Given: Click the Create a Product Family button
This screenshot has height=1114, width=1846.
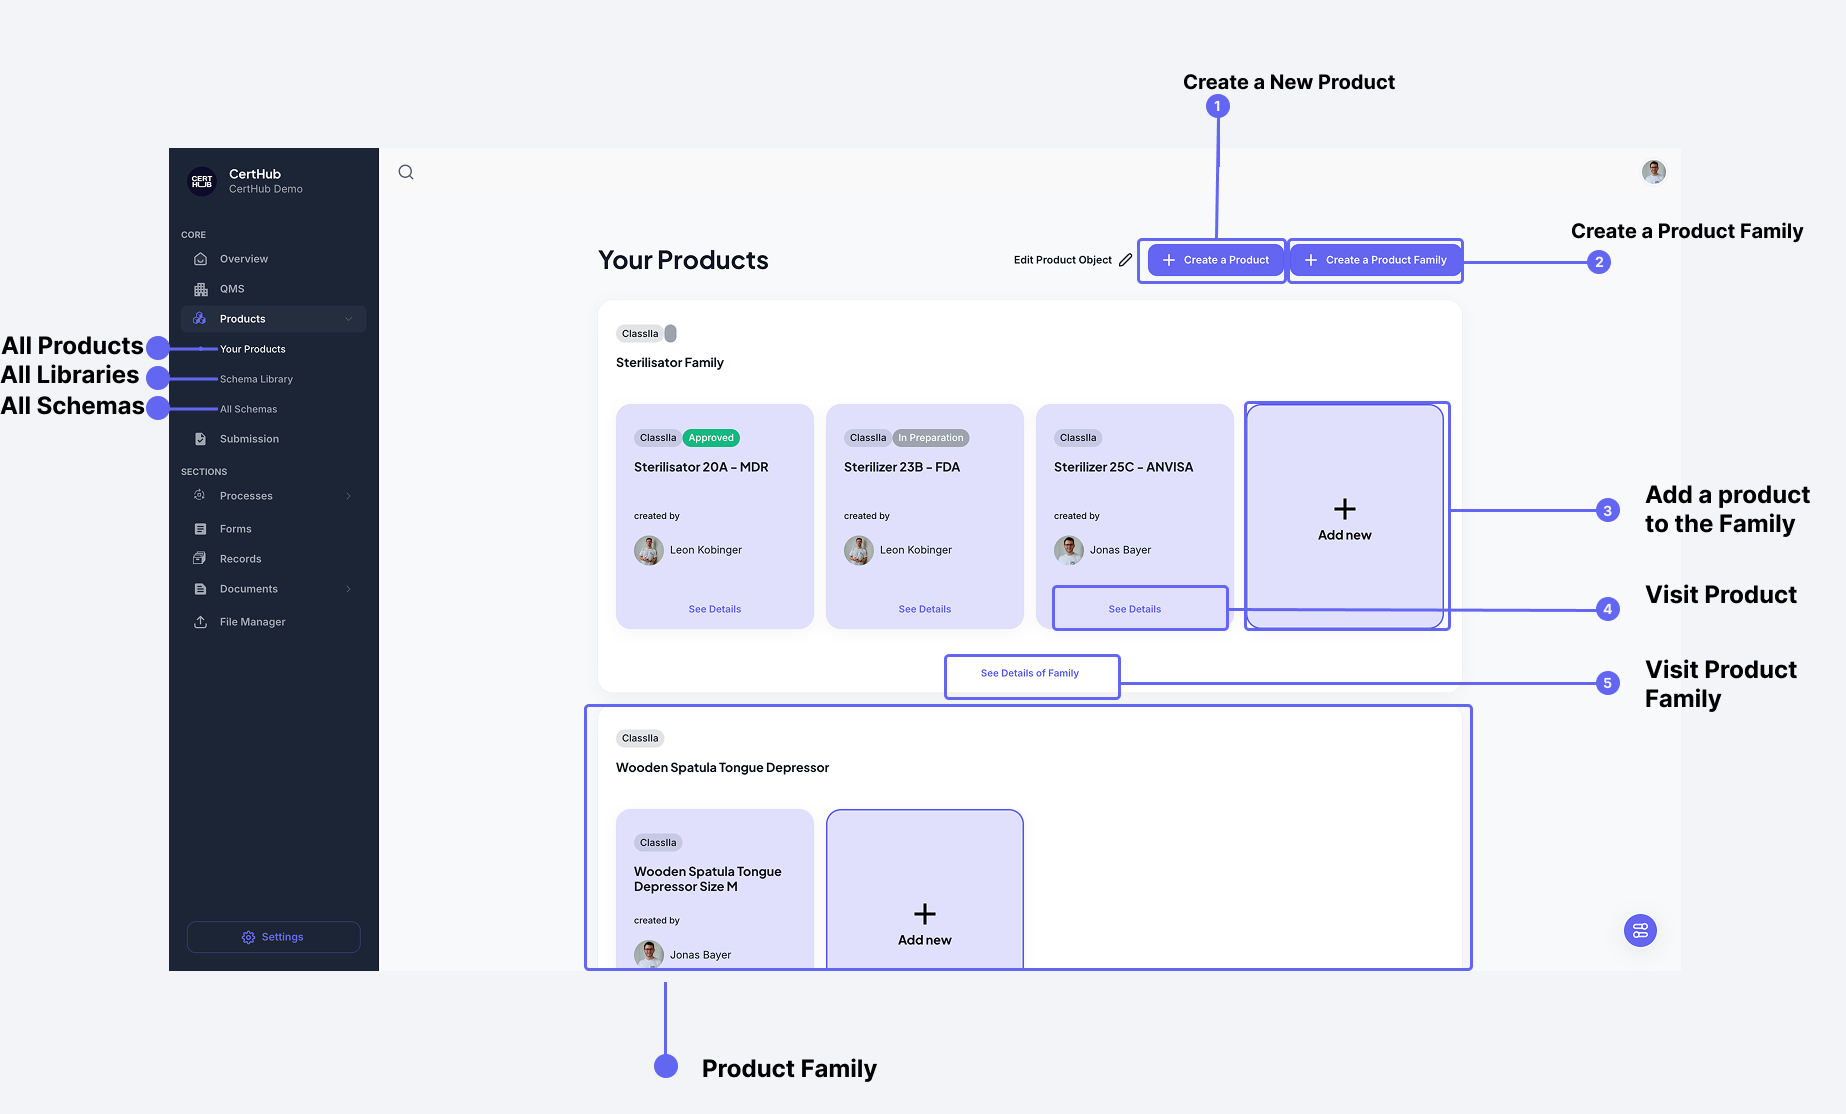Looking at the screenshot, I should pyautogui.click(x=1375, y=259).
